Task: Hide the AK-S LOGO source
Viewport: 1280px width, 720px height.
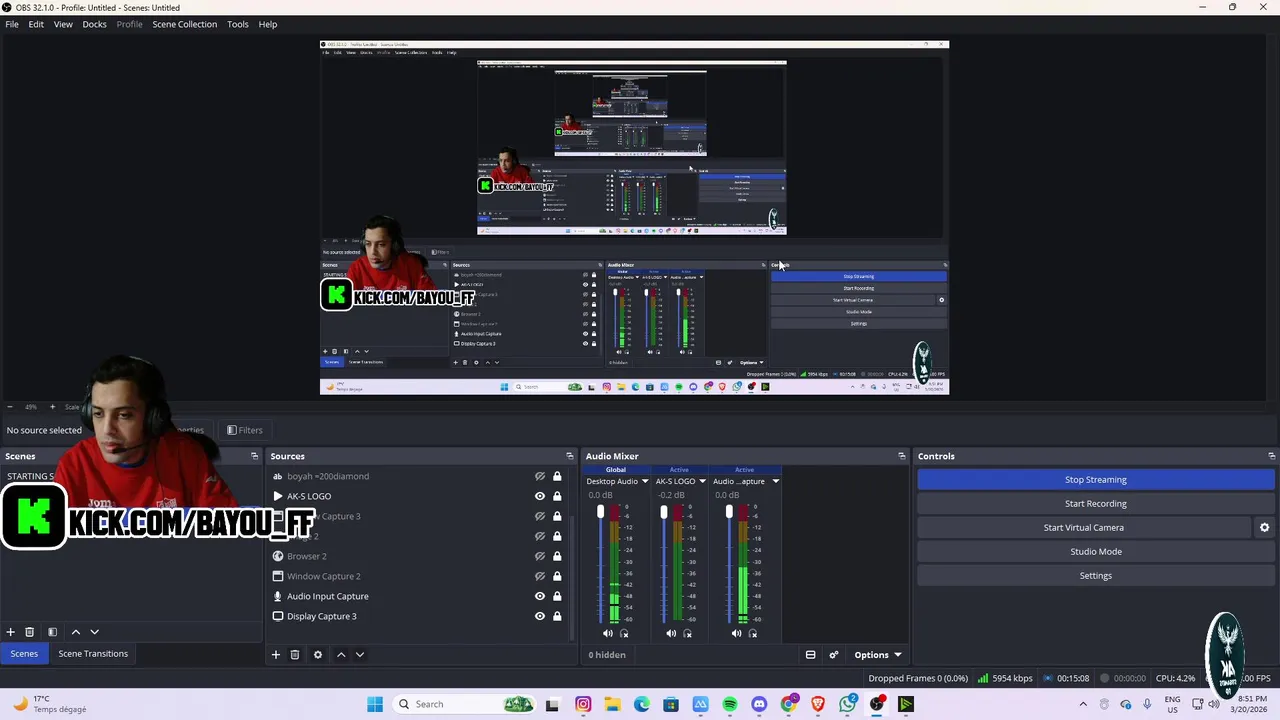Action: point(540,496)
